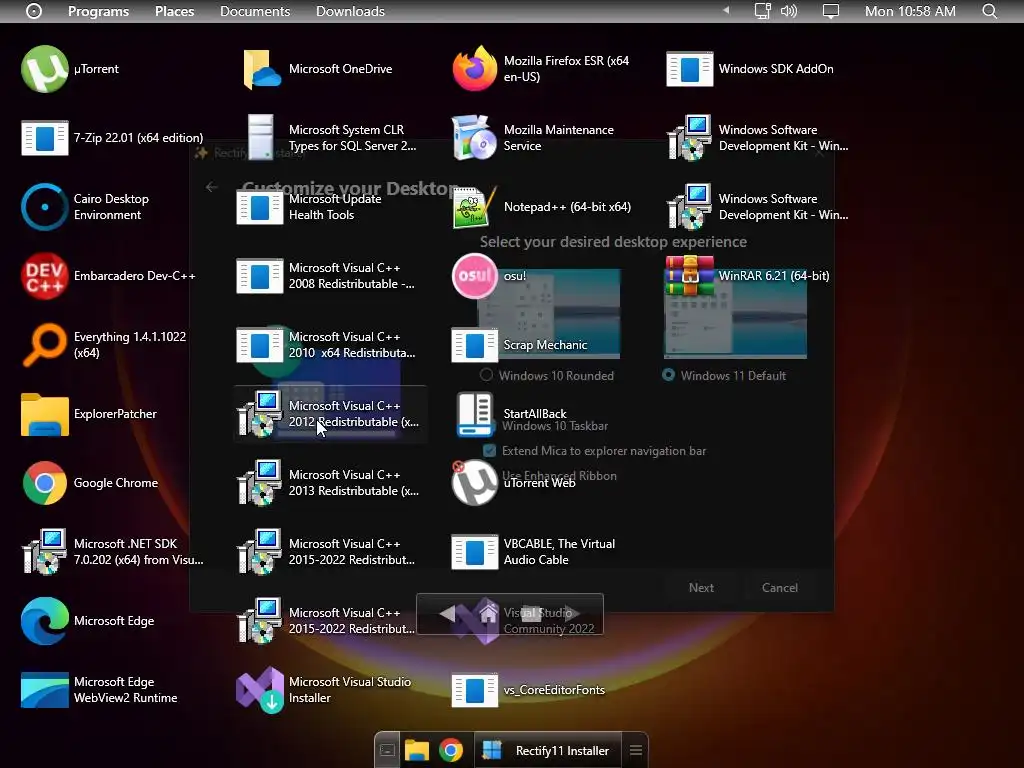Toggle Extend Mica to explorer navigation bar
The image size is (1024, 768).
(x=489, y=451)
